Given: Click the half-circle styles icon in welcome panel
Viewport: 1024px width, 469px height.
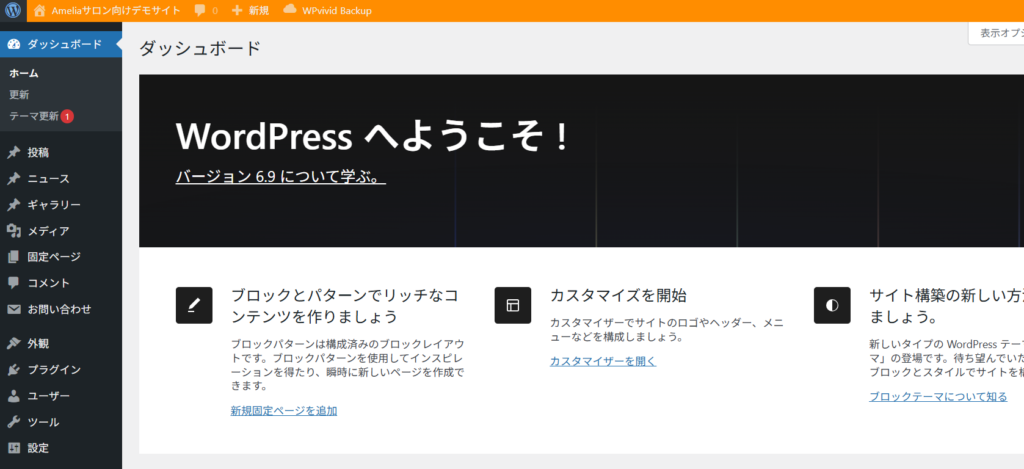Looking at the screenshot, I should click(x=832, y=305).
